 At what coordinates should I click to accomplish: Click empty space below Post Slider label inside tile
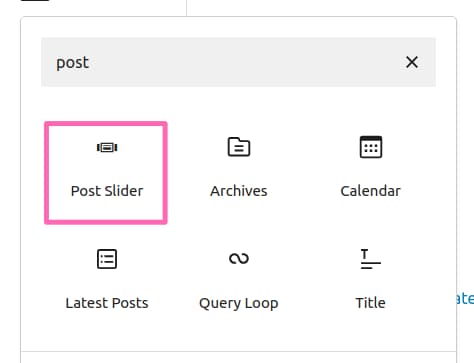106,209
